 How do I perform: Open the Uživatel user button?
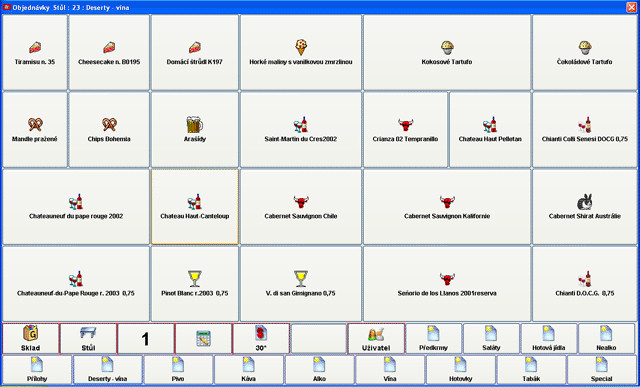tap(376, 339)
